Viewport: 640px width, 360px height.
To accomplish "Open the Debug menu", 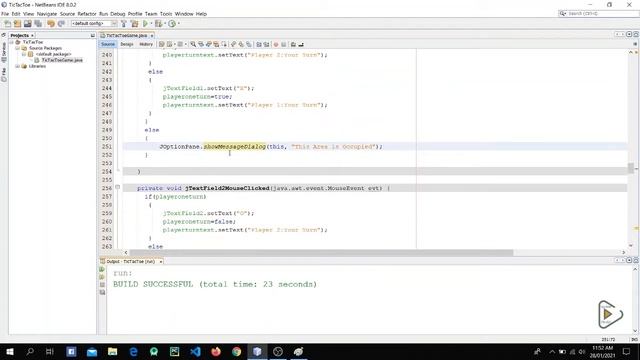I will [x=118, y=14].
